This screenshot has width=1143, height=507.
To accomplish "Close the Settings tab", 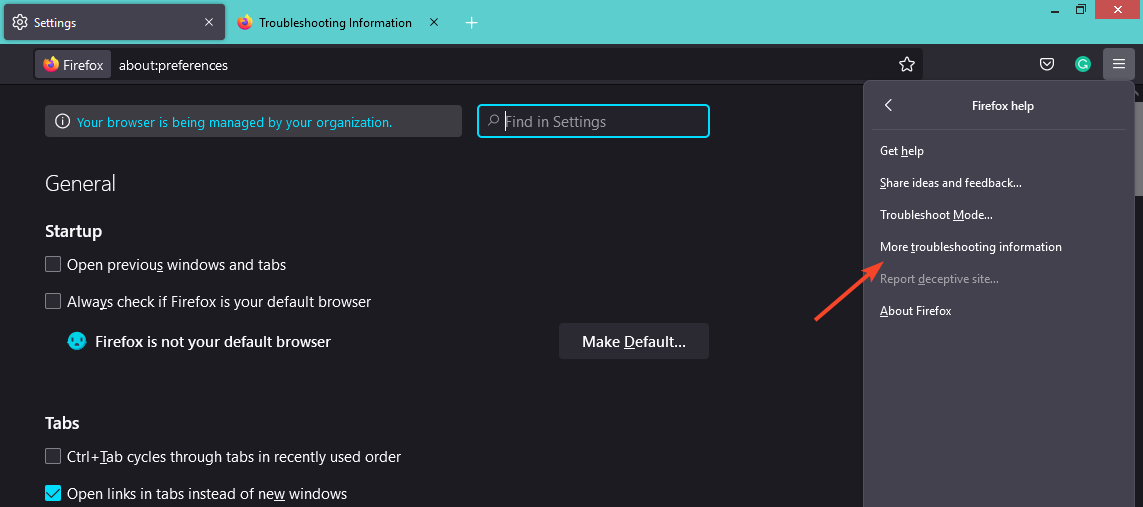I will [209, 23].
